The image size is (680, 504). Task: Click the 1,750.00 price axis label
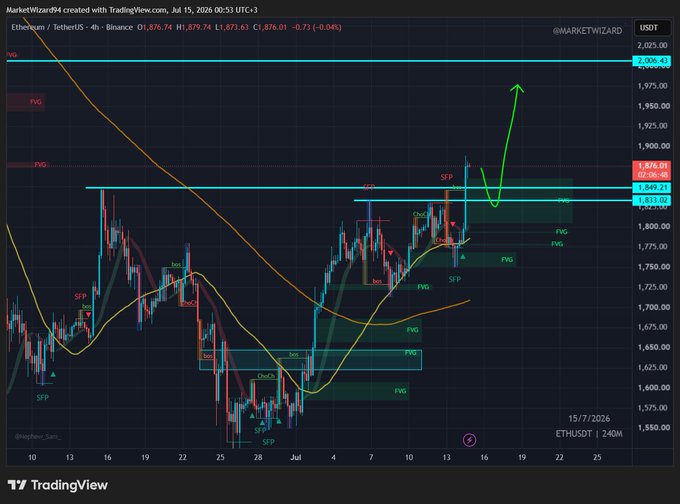[x=652, y=267]
